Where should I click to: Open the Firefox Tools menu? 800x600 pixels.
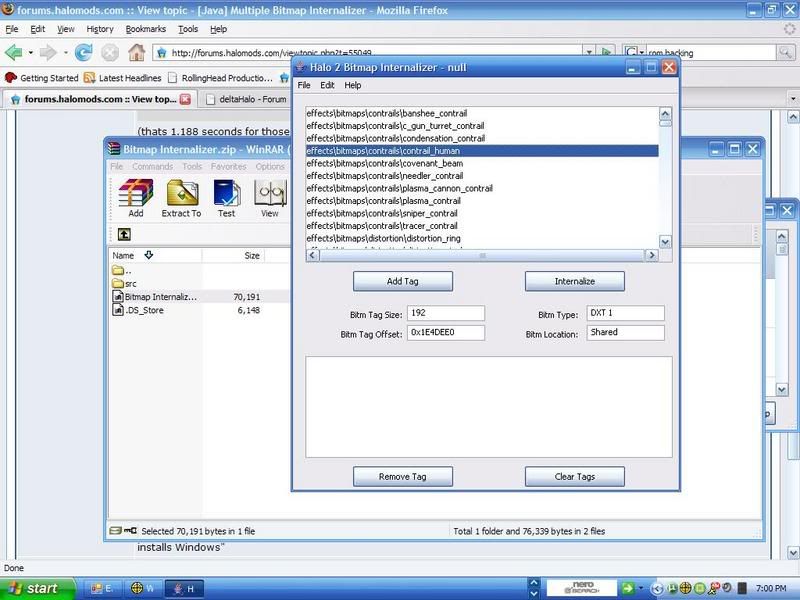[x=188, y=29]
